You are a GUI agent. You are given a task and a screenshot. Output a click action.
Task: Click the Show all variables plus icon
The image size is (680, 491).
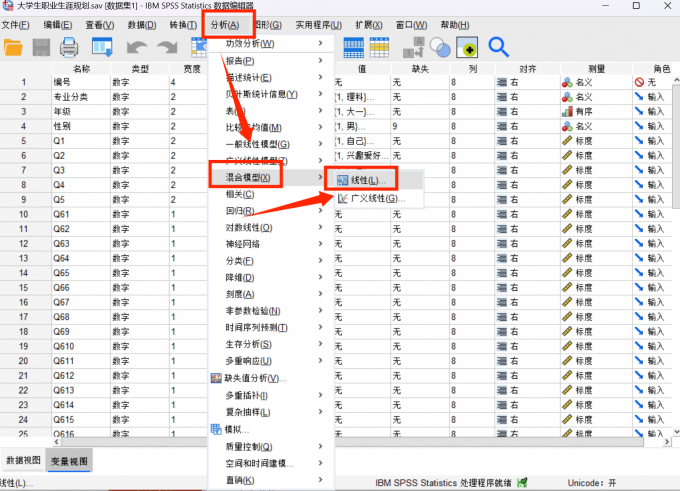(x=467, y=47)
